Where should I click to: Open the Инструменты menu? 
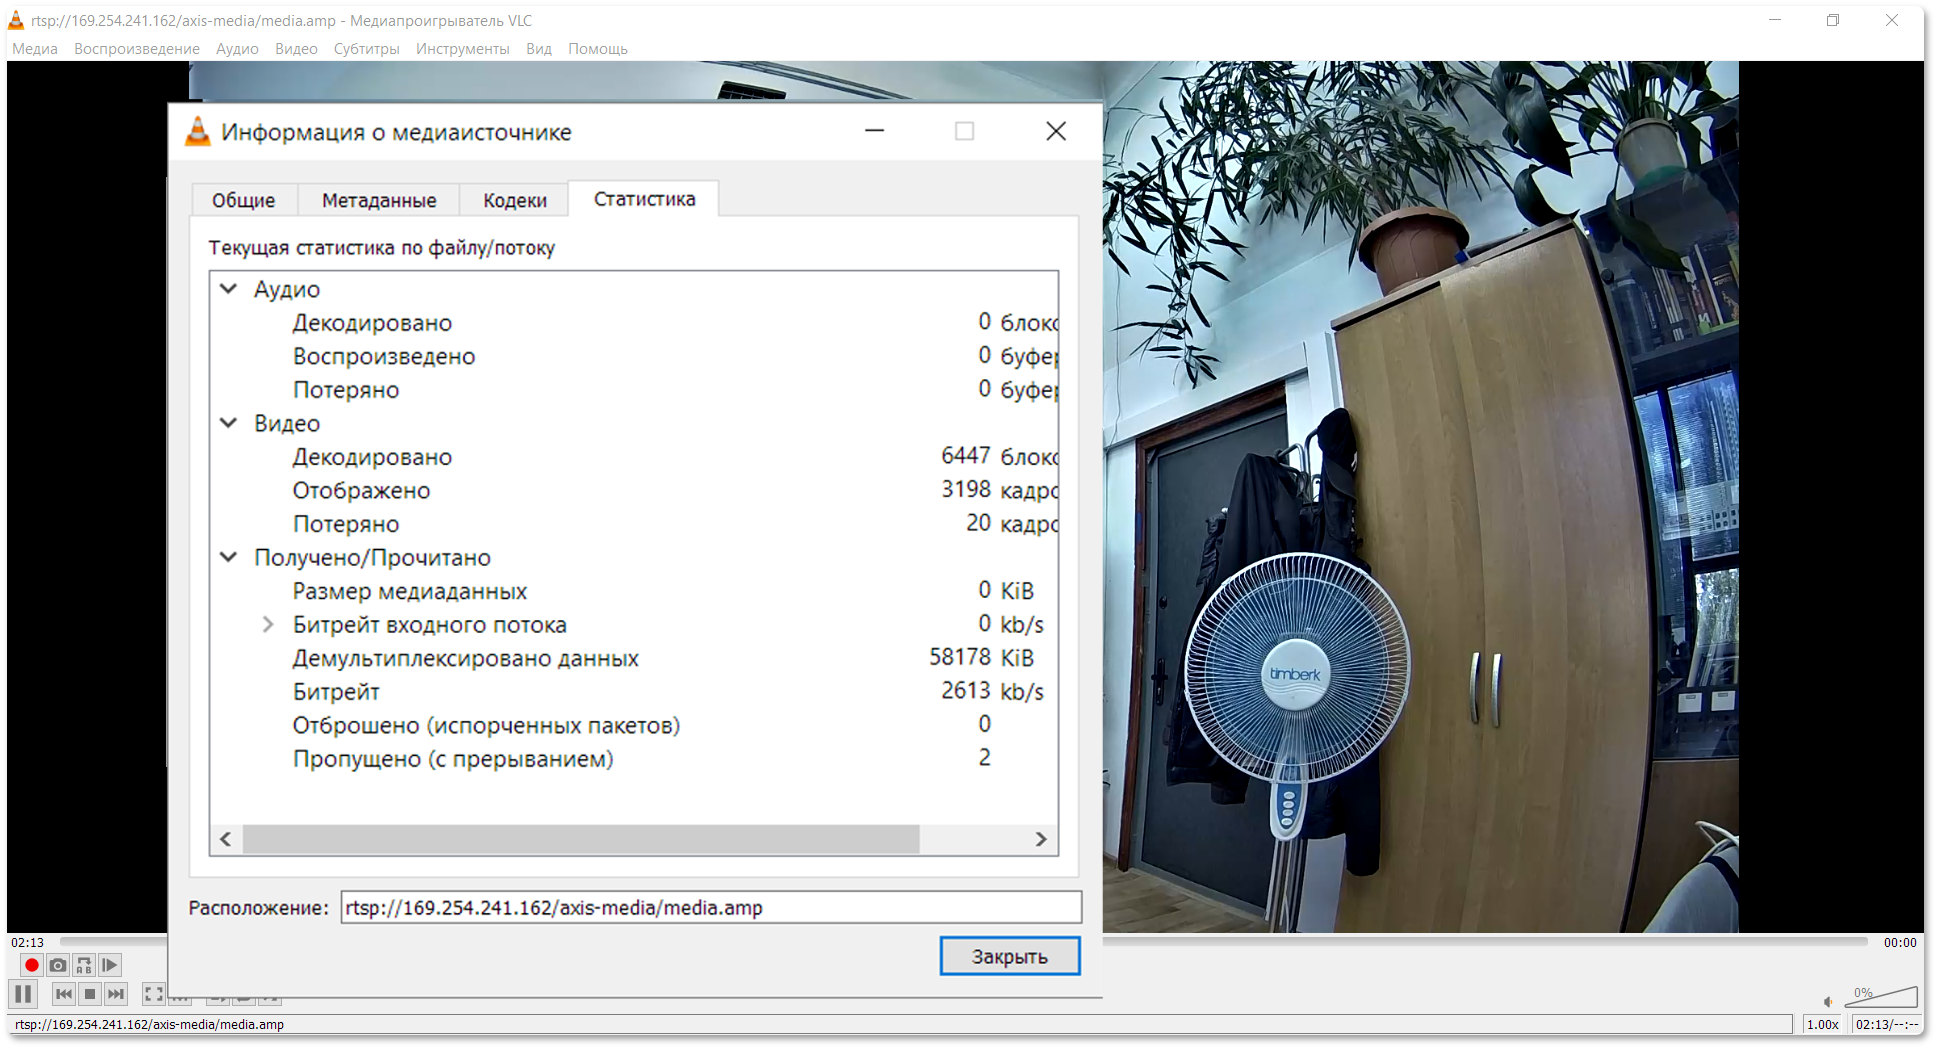click(462, 48)
